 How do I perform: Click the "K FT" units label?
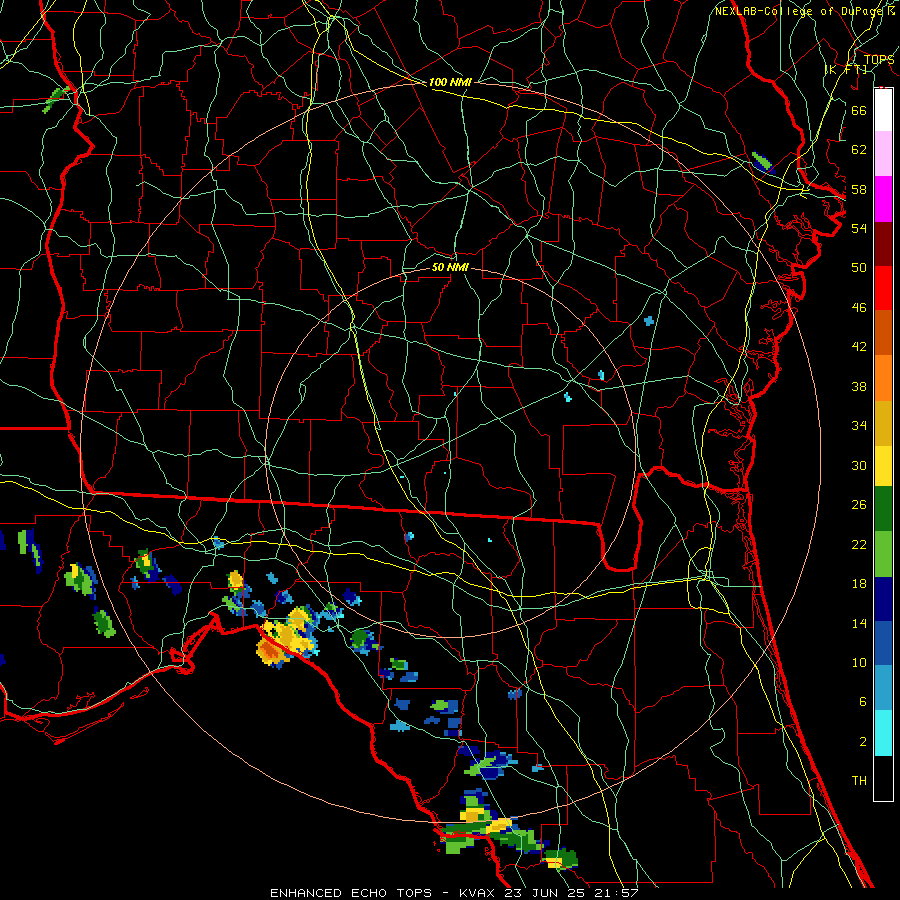[847, 69]
